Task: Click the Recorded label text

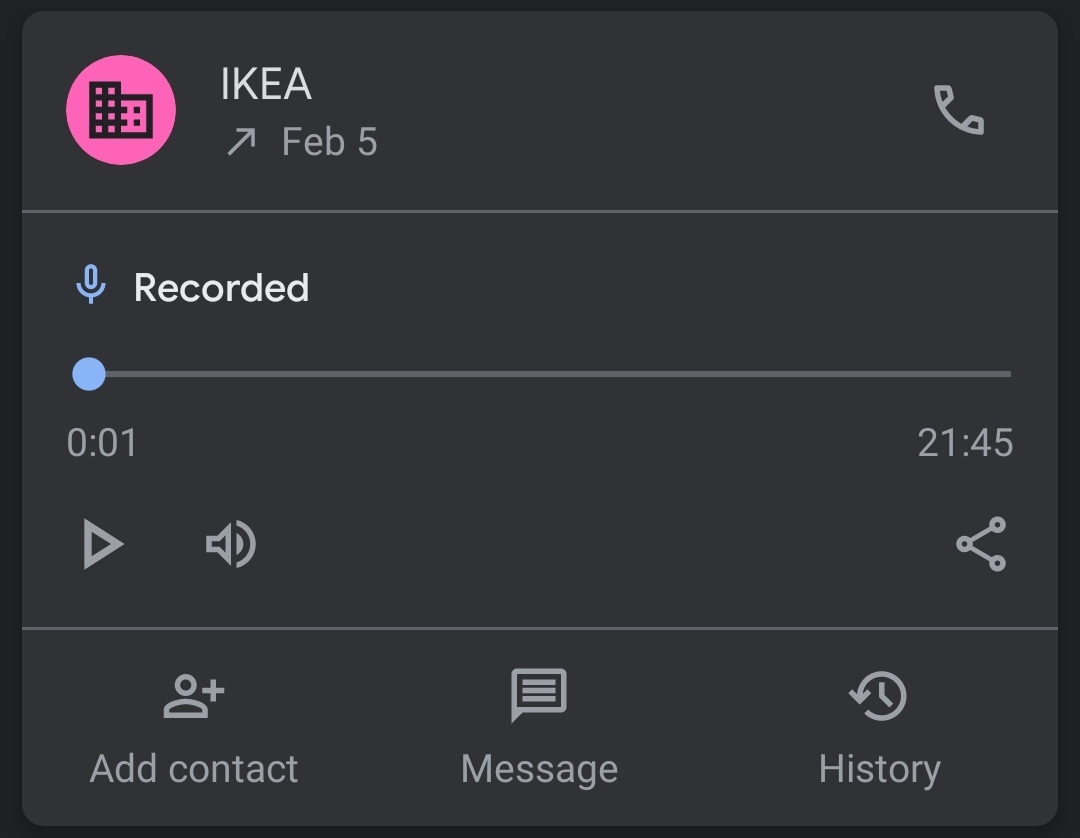Action: pyautogui.click(x=221, y=288)
